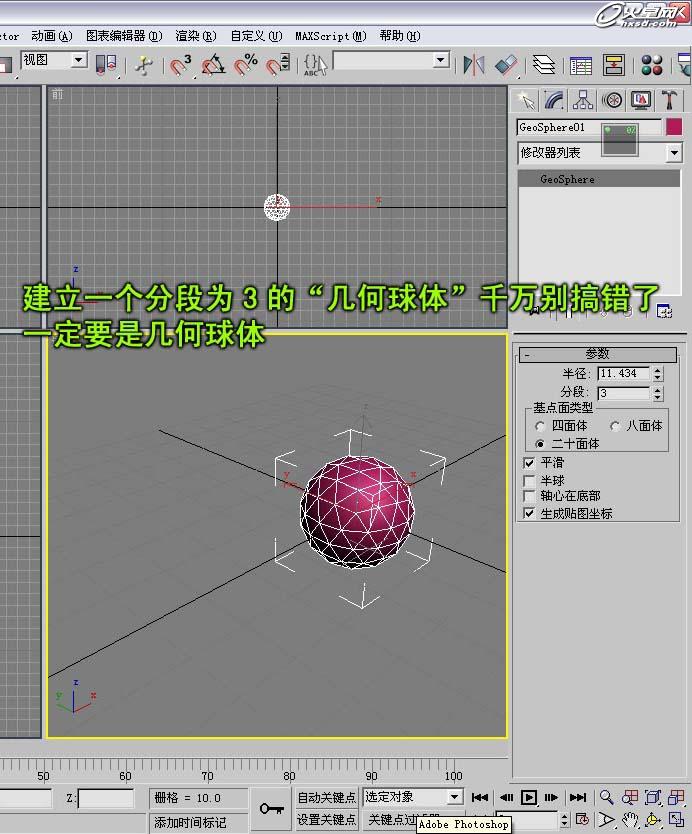Open the 帮助(H) menu
The width and height of the screenshot is (692, 834).
coord(400,35)
